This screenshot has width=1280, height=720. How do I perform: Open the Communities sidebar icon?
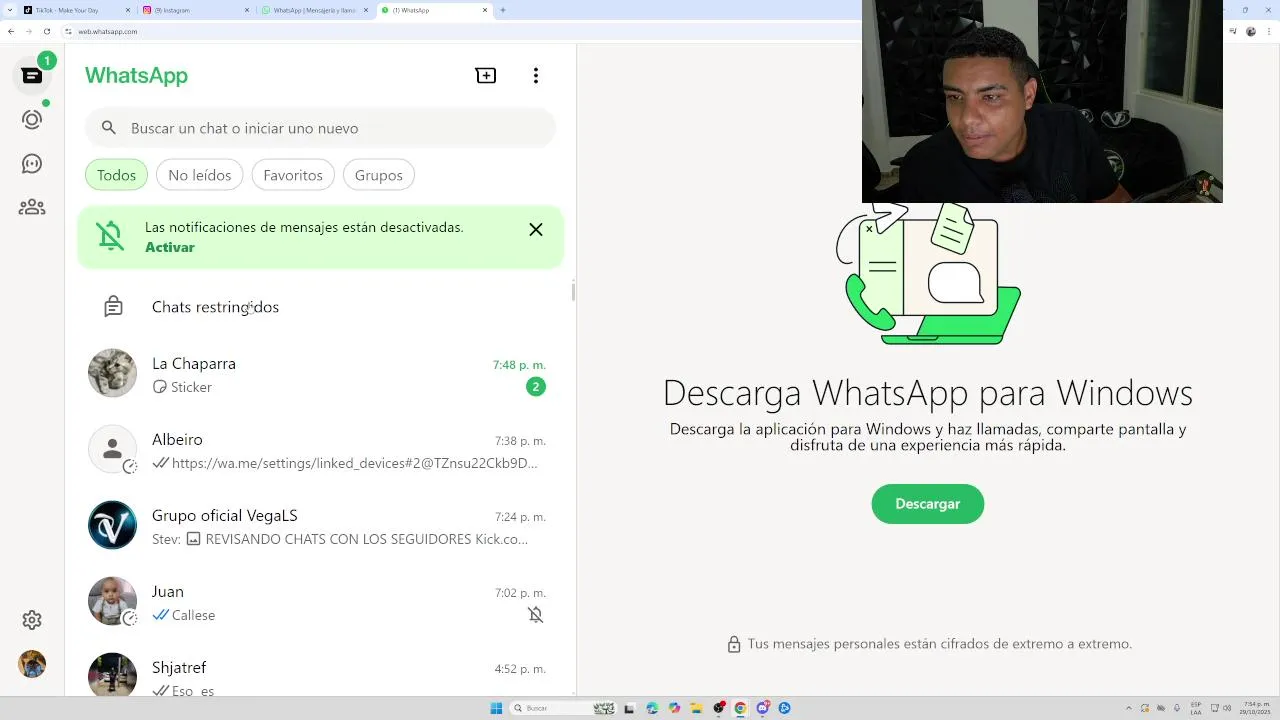click(32, 207)
